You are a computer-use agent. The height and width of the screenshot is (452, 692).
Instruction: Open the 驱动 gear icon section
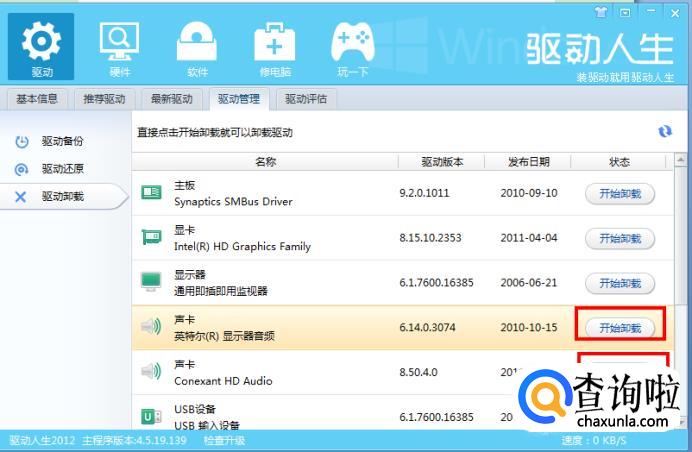tap(41, 46)
